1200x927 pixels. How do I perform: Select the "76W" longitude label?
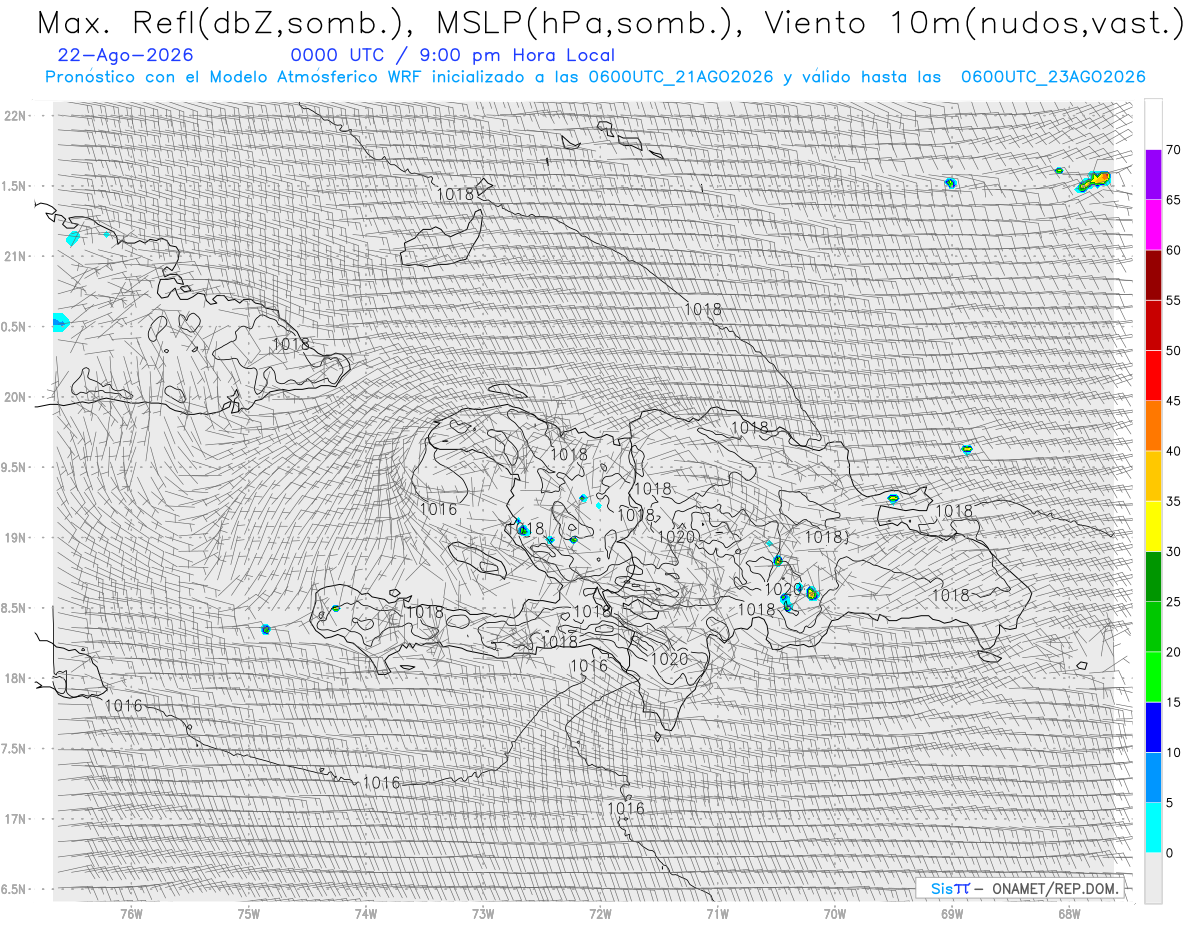131,913
